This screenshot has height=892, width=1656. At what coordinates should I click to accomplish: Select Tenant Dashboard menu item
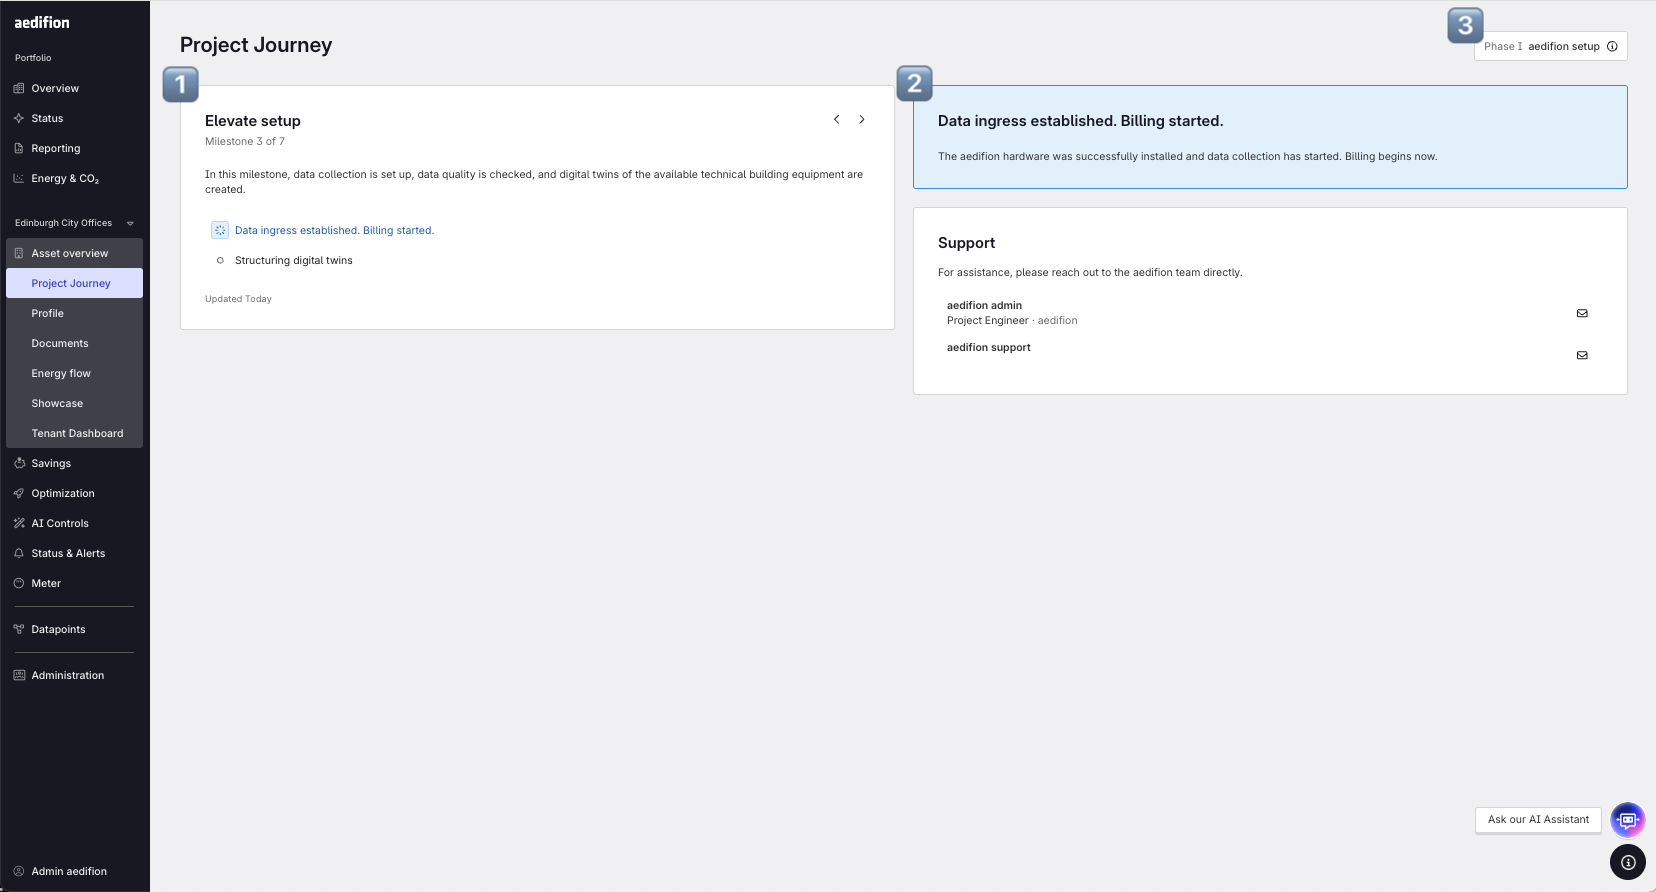(77, 433)
